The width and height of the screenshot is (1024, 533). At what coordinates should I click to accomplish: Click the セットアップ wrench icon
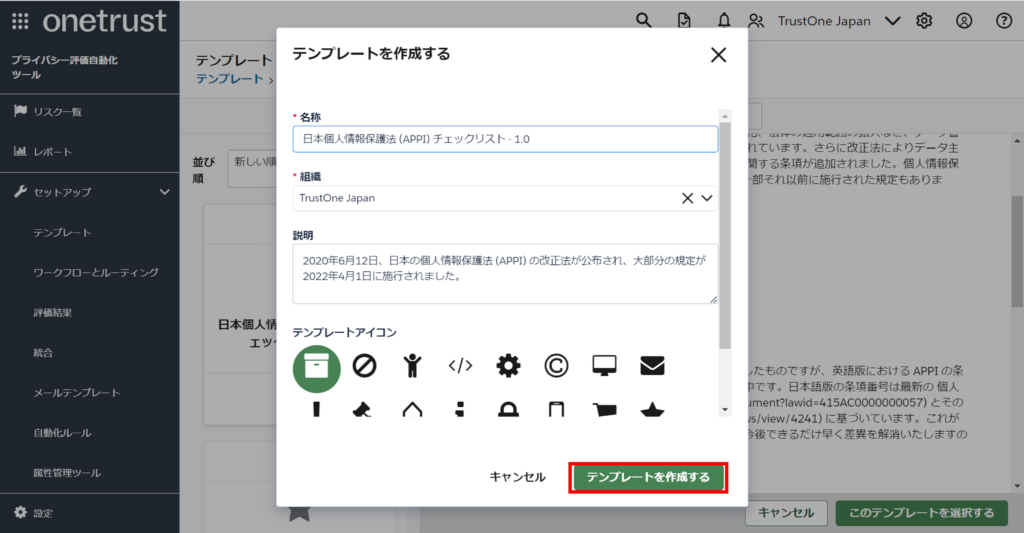click(x=20, y=191)
